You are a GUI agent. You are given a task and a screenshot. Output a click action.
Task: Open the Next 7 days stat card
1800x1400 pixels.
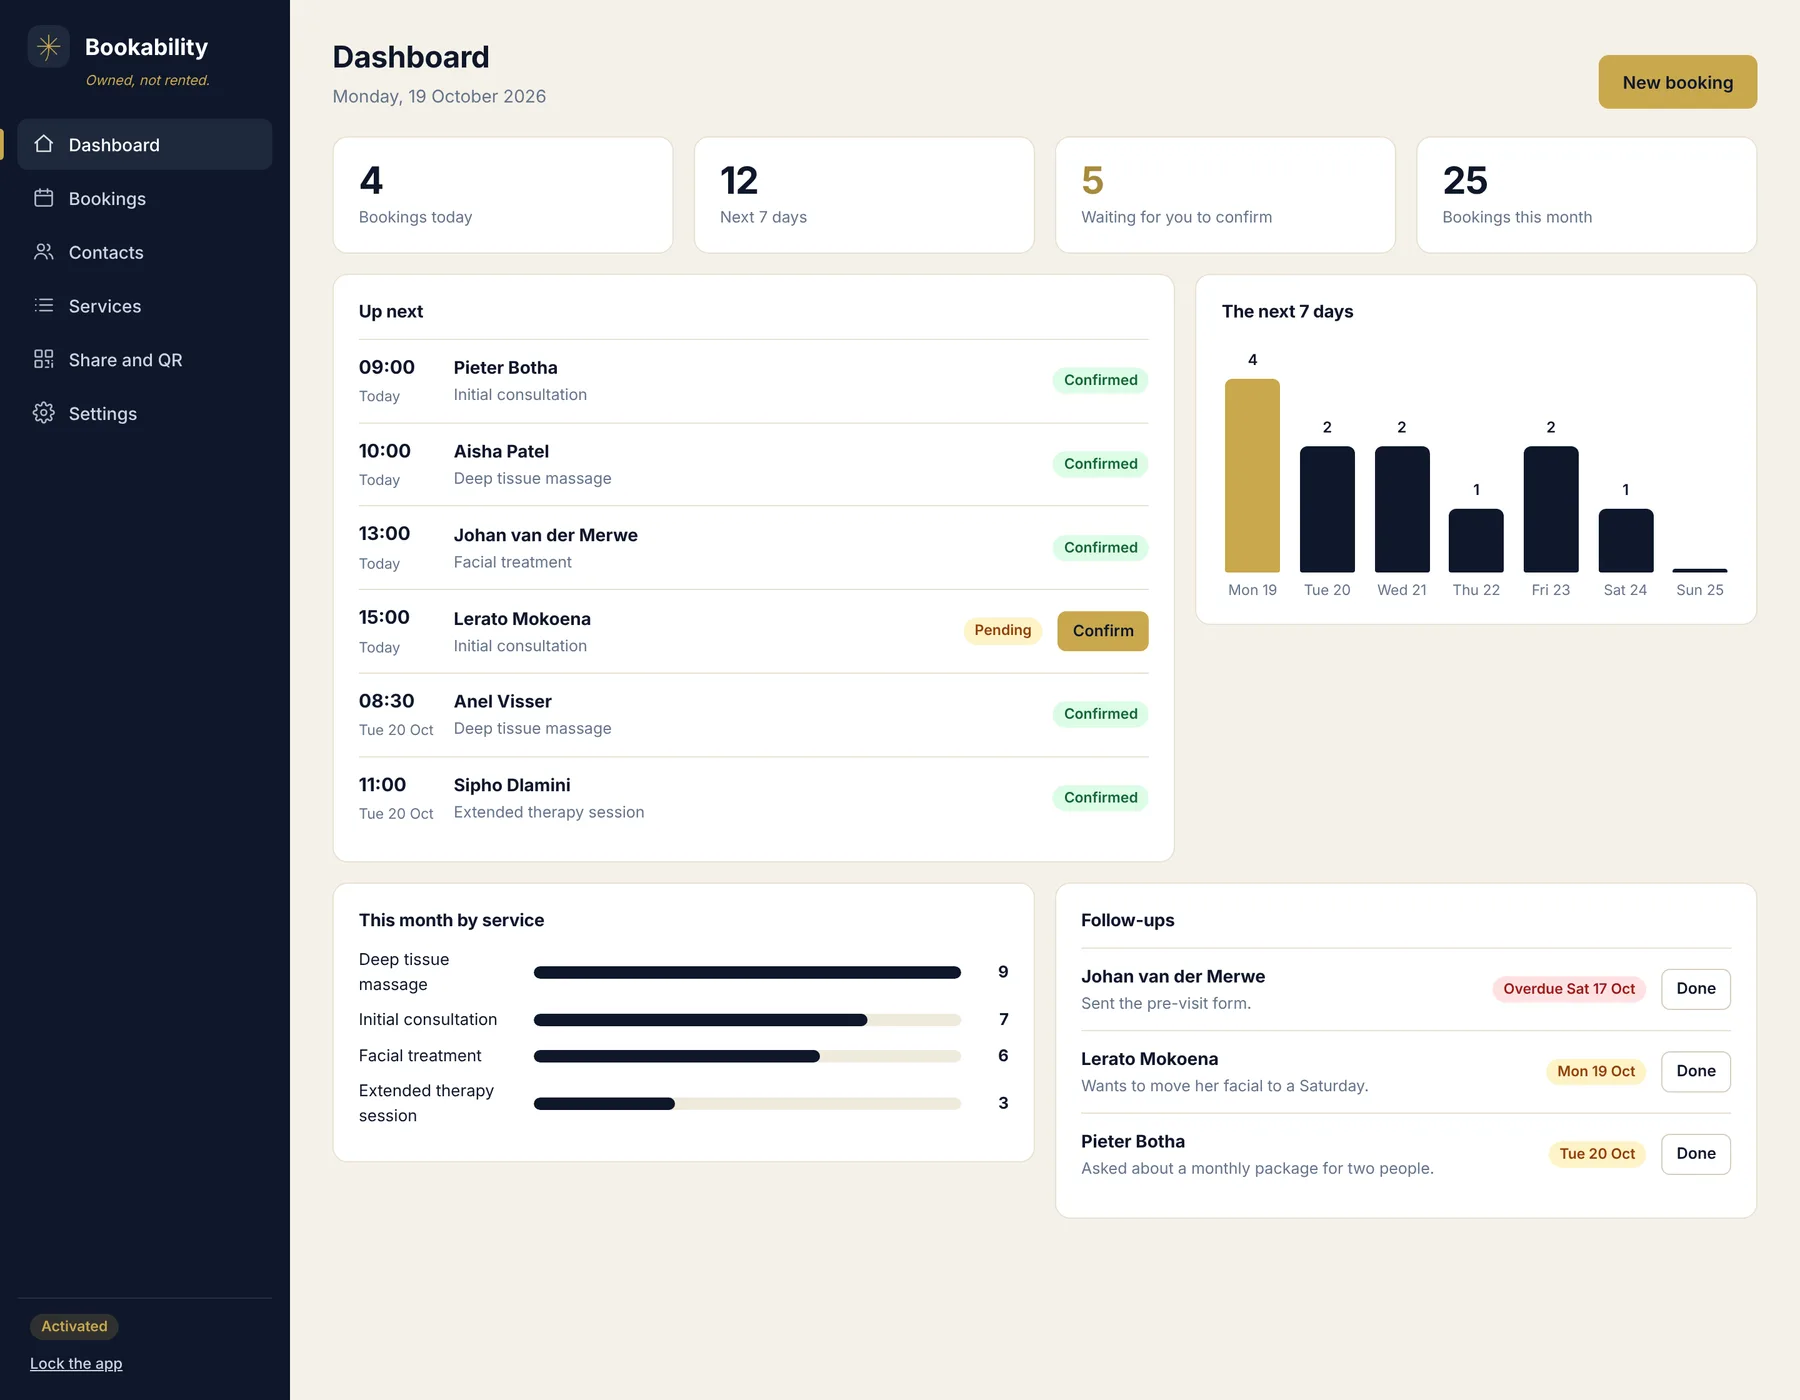864,195
